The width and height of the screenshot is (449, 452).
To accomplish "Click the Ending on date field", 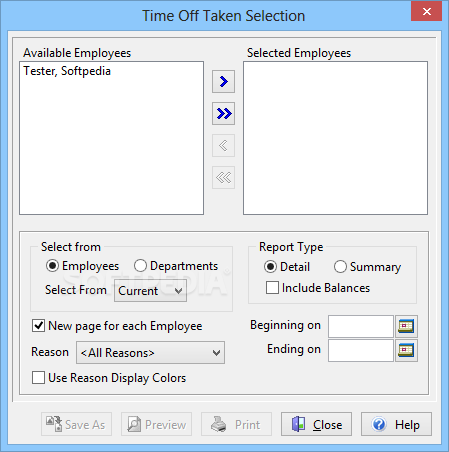I will coord(361,350).
